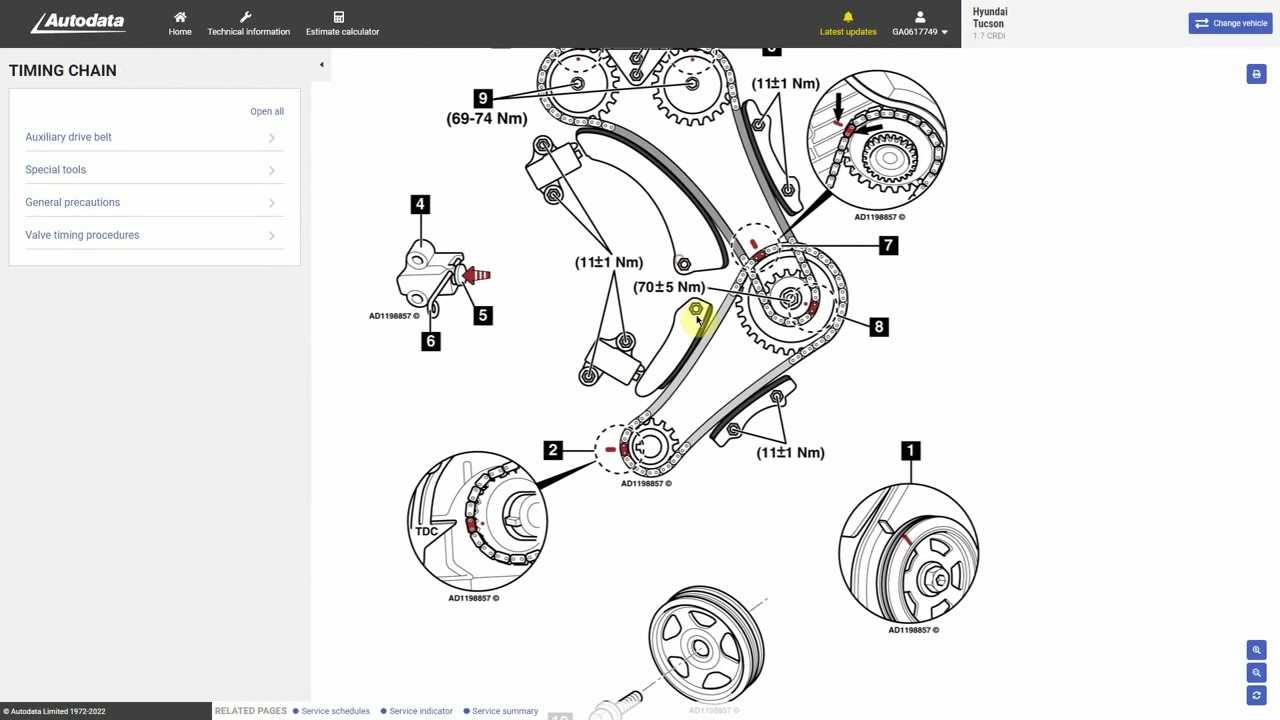Image resolution: width=1280 pixels, height=720 pixels.
Task: Open Service schedules related page
Action: (335, 711)
